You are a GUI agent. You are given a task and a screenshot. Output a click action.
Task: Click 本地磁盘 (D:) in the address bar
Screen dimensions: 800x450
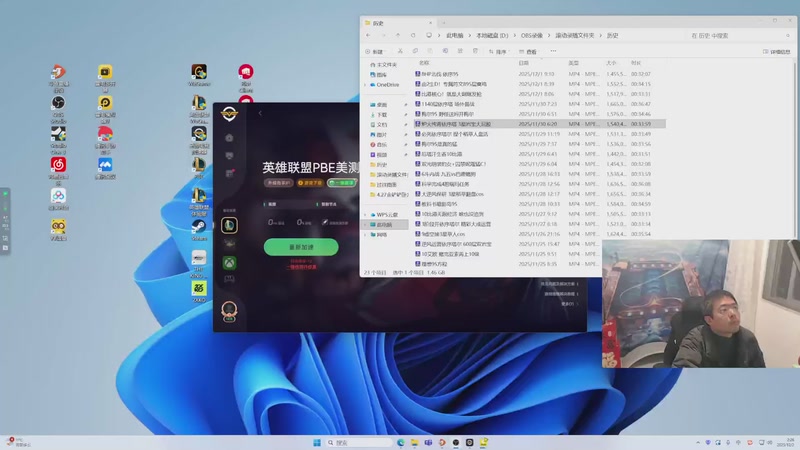coord(492,36)
